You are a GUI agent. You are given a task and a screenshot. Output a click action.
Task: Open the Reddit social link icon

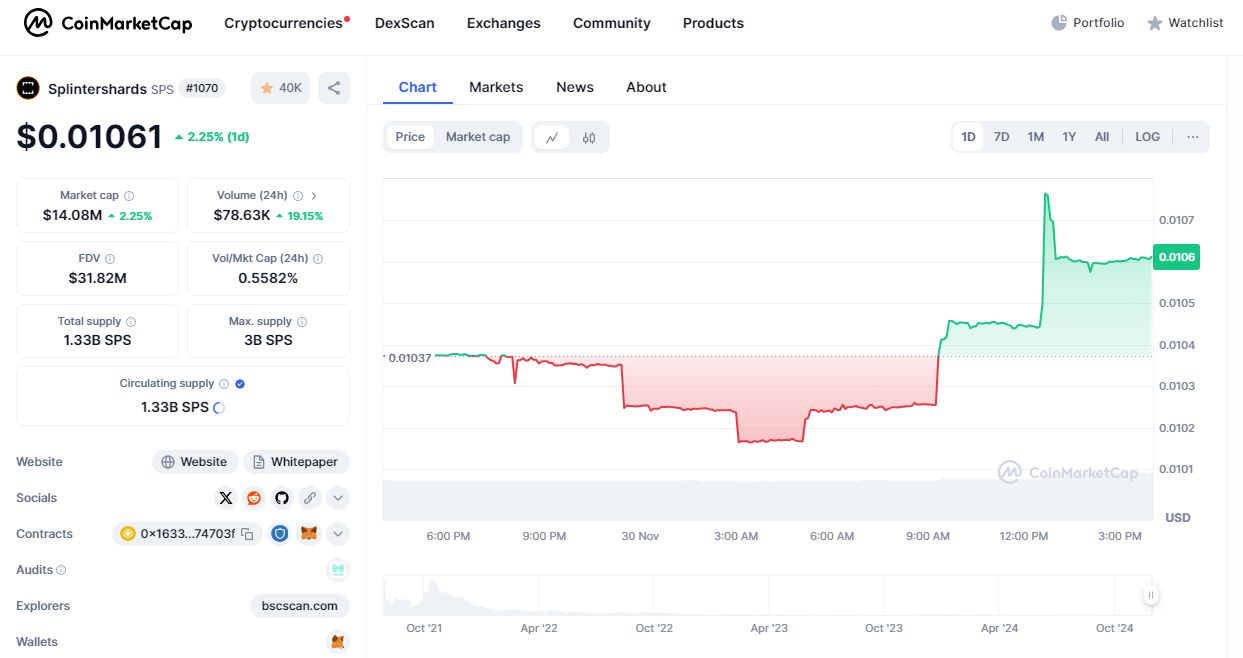(254, 498)
